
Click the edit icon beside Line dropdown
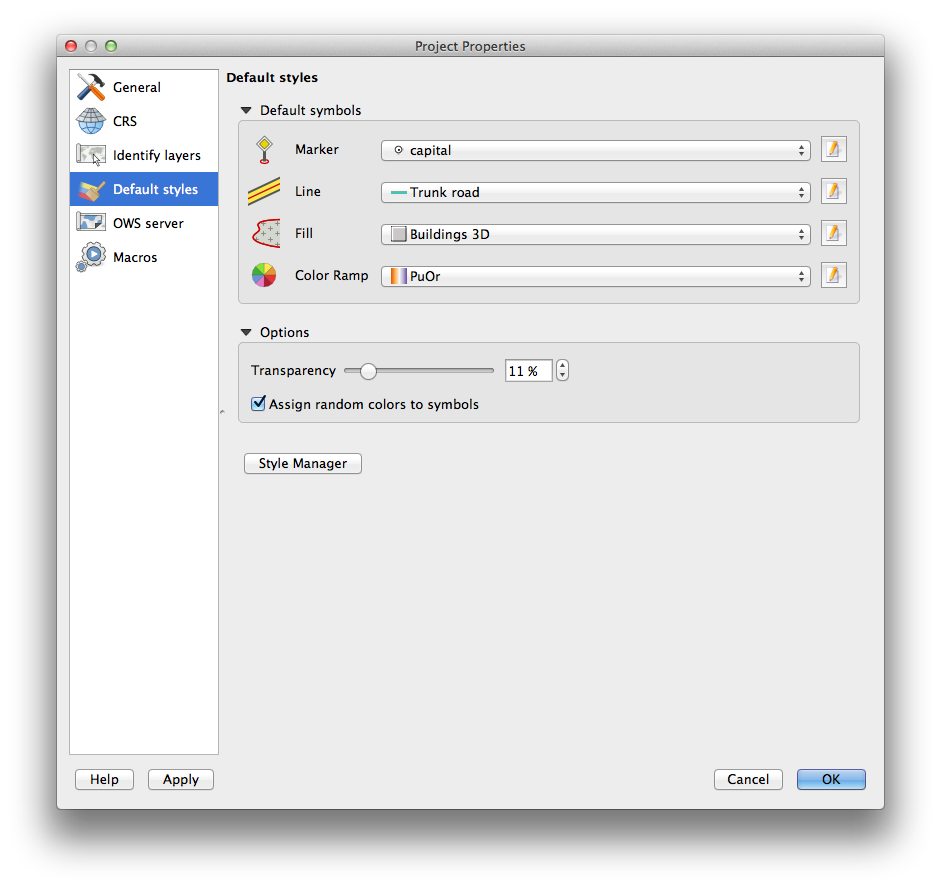pyautogui.click(x=833, y=192)
